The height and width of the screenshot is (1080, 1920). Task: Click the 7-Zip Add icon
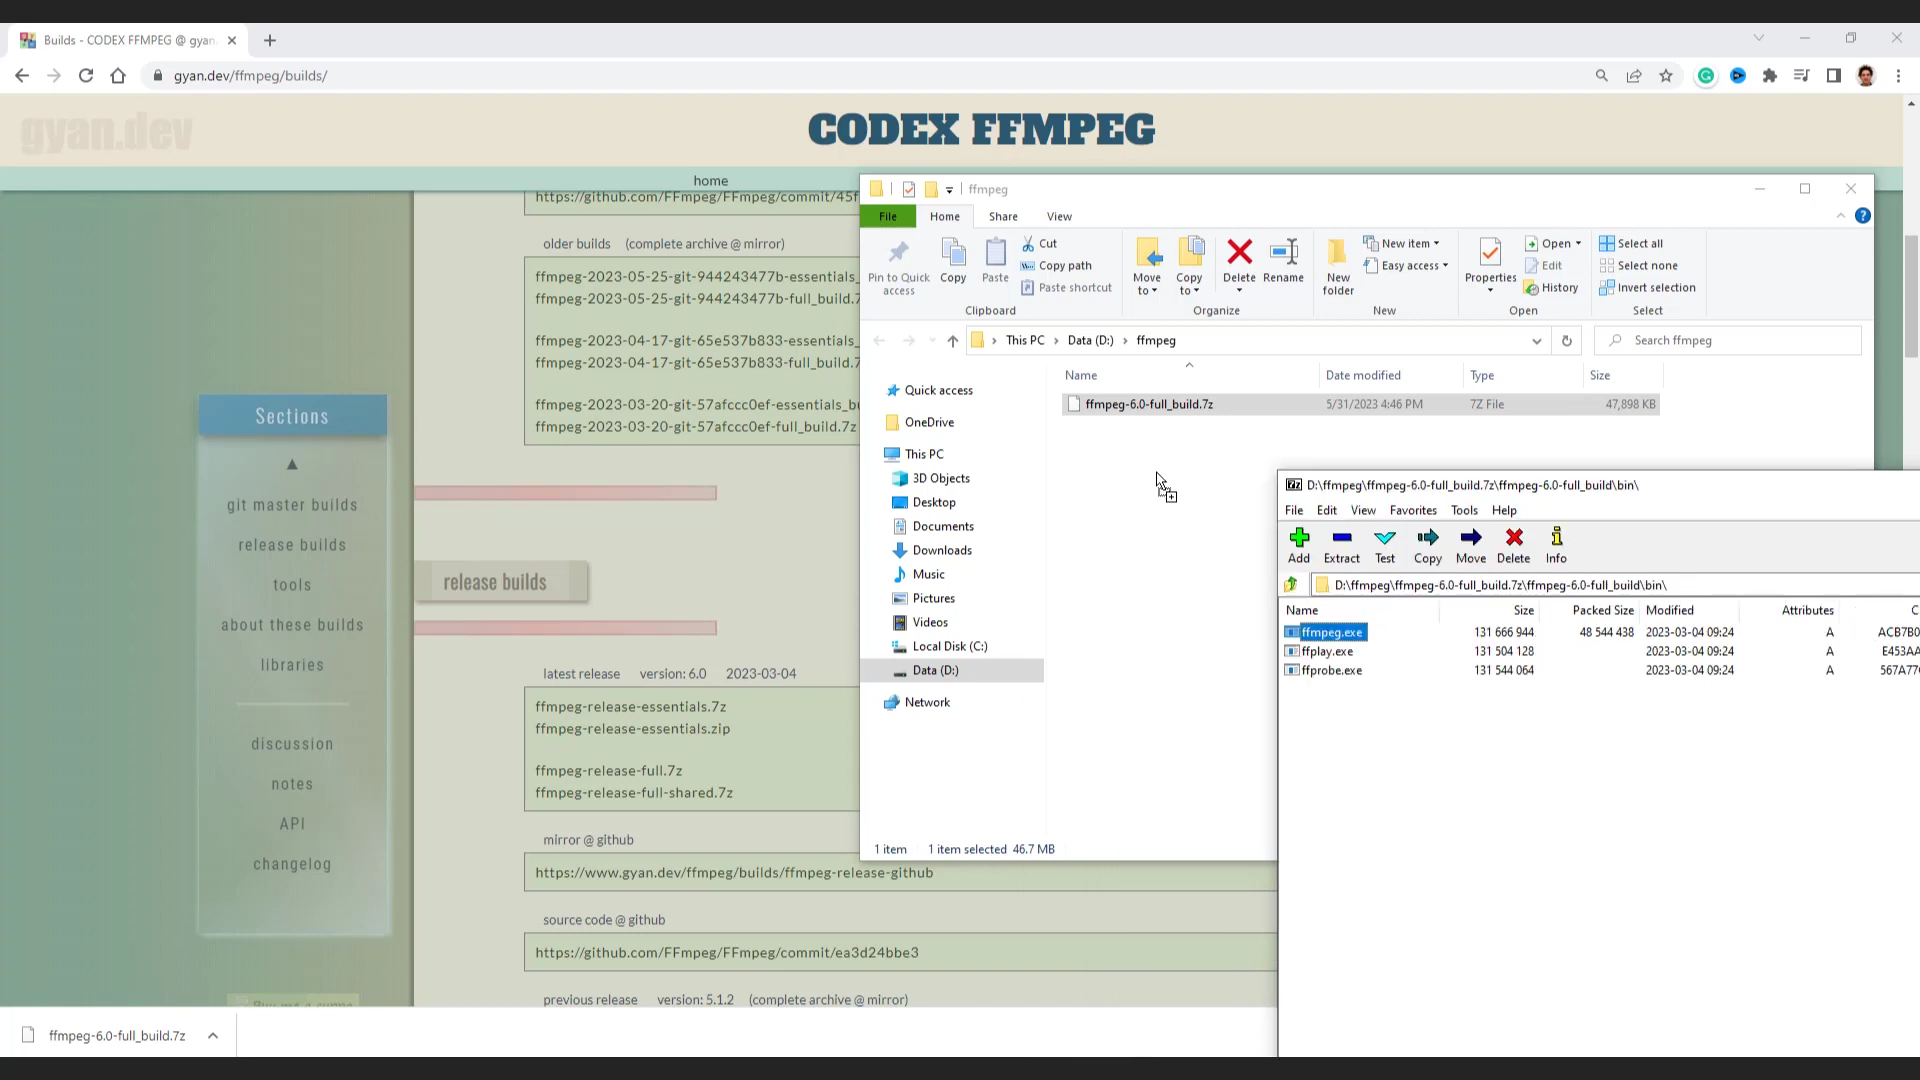click(1299, 545)
